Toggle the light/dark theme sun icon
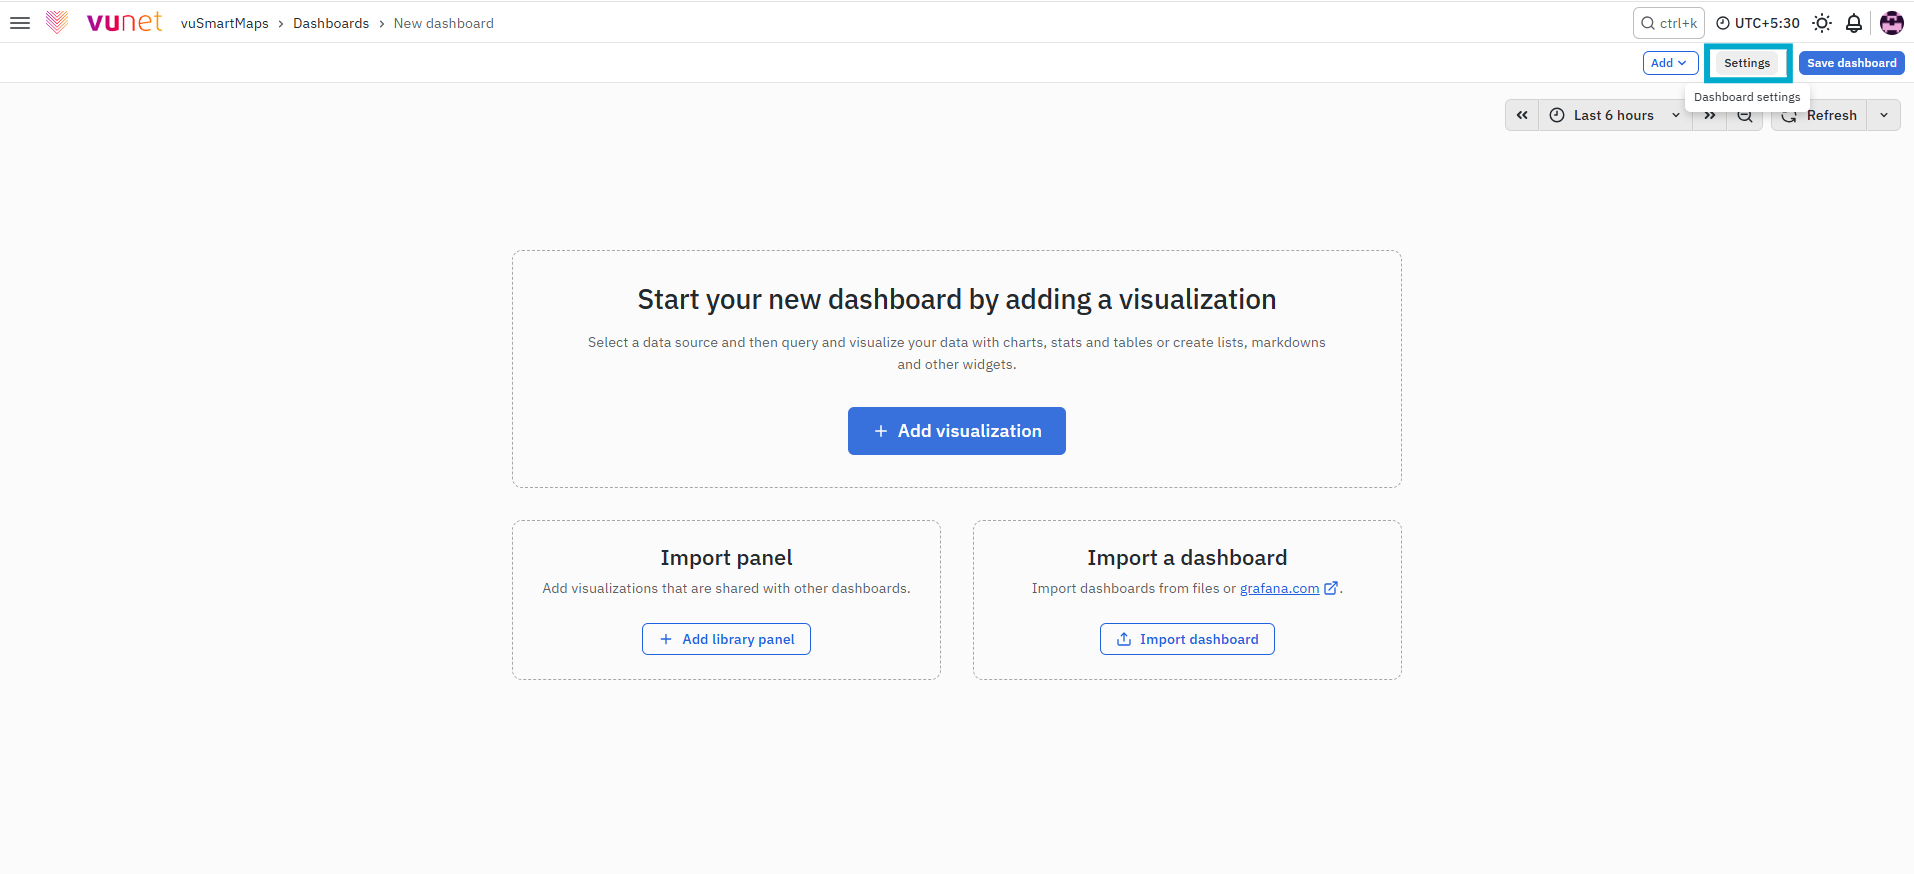 pyautogui.click(x=1822, y=23)
